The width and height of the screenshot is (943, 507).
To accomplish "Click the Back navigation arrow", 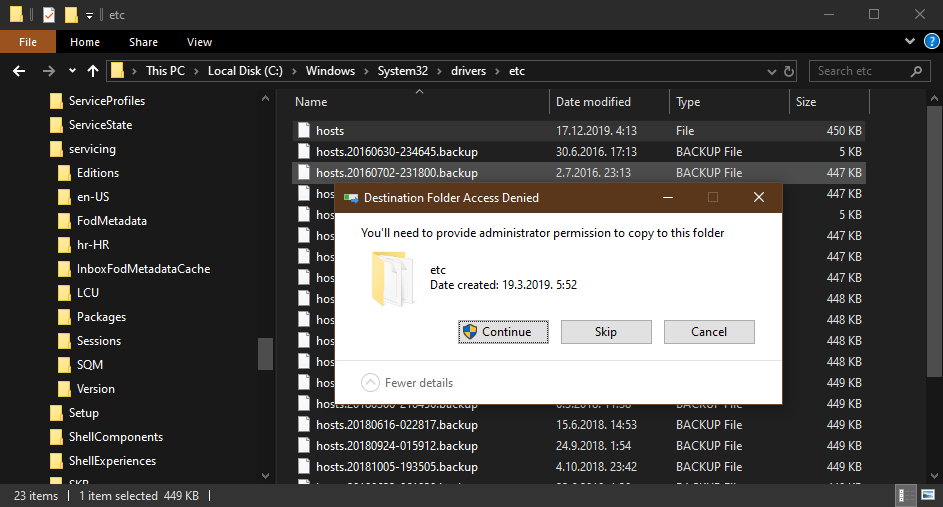I will [x=18, y=71].
